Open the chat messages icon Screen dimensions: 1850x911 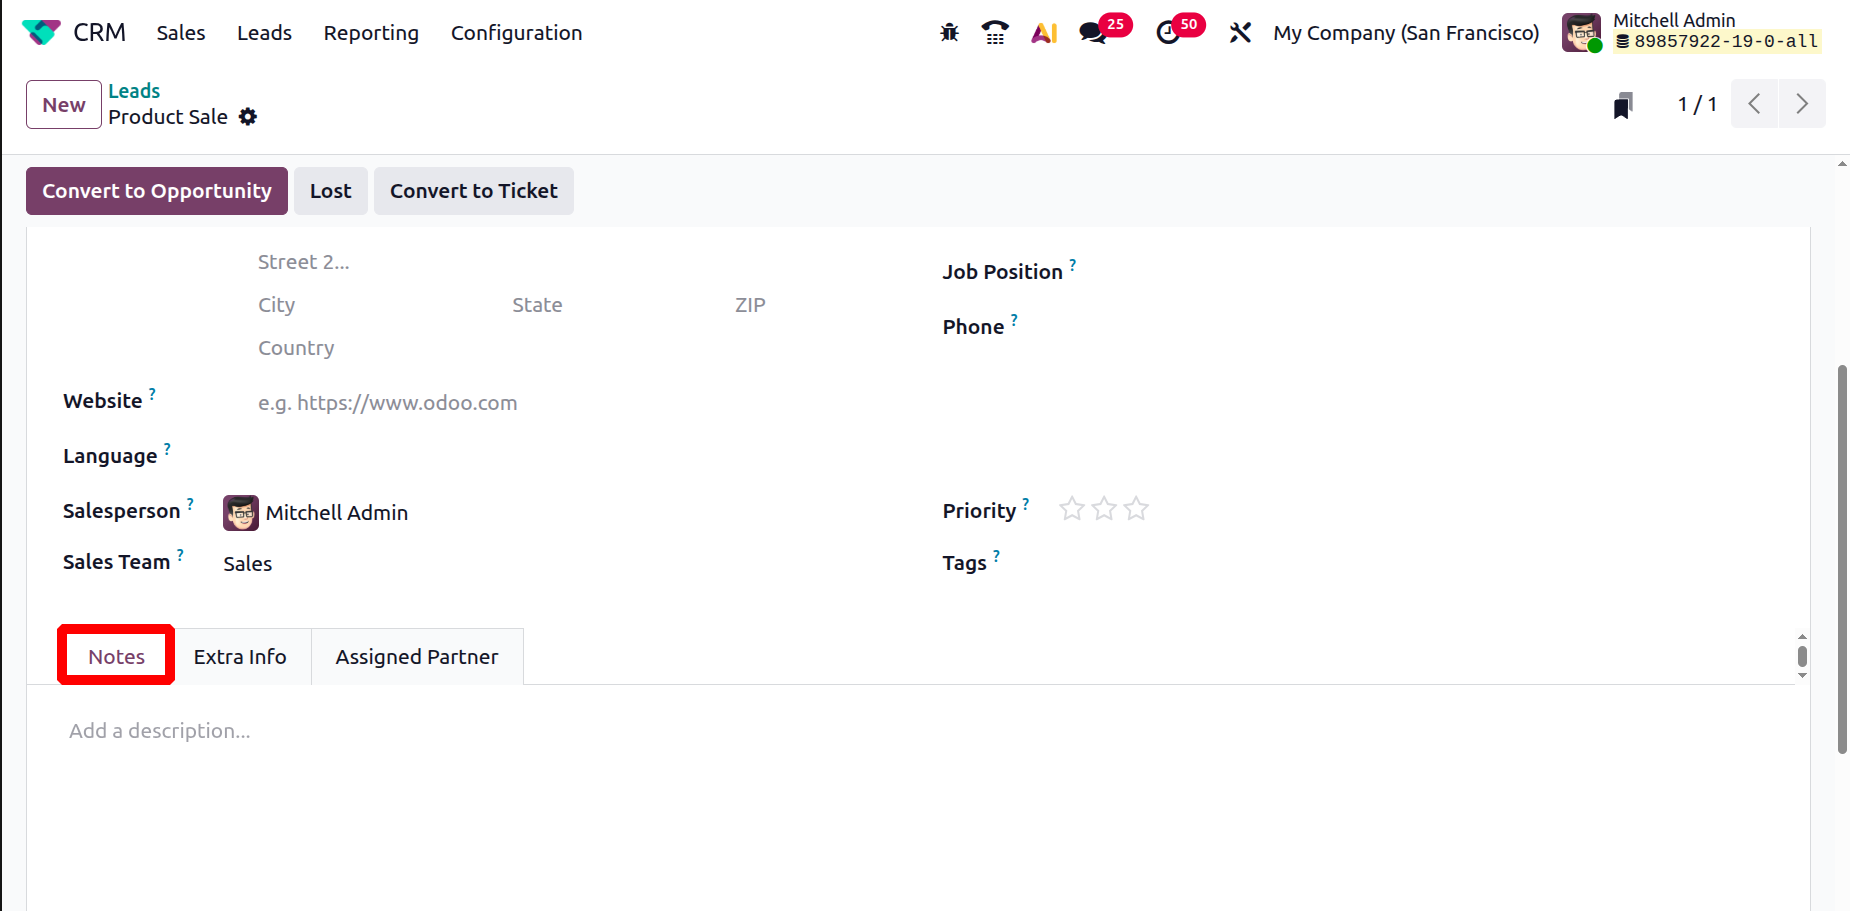[1093, 33]
